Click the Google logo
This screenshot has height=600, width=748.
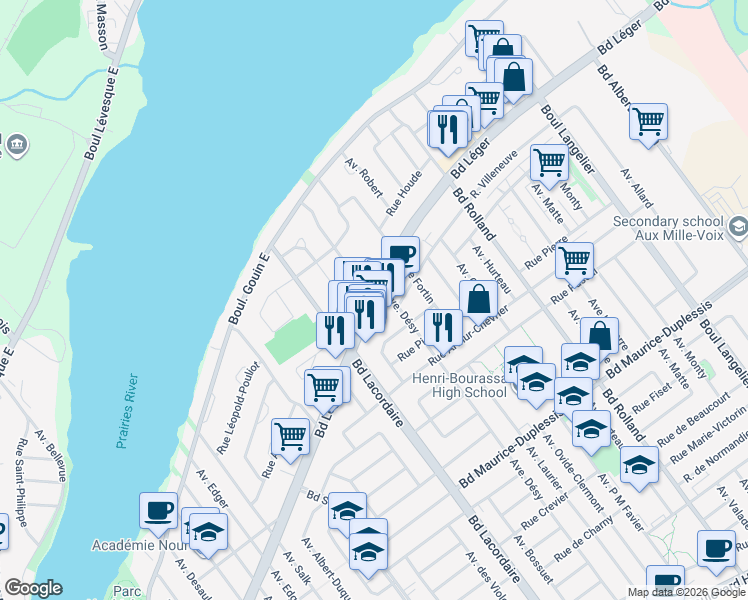coord(33,588)
